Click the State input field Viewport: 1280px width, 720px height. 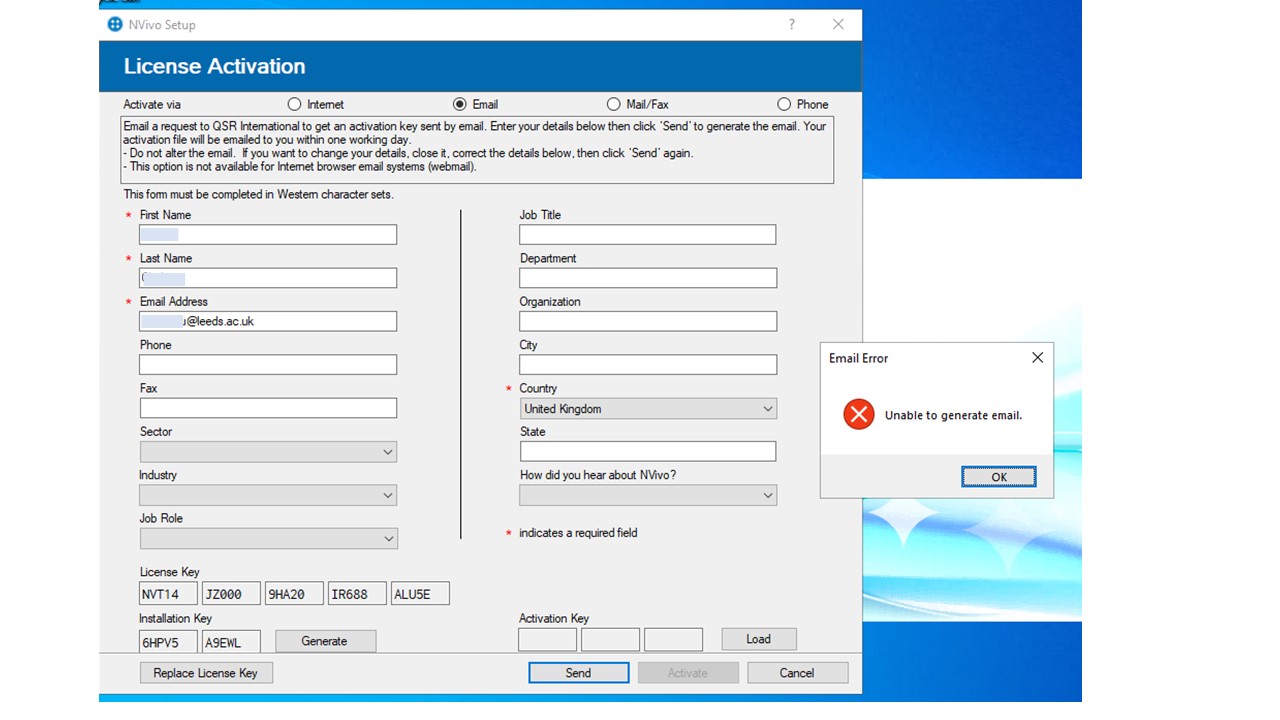[x=648, y=451]
